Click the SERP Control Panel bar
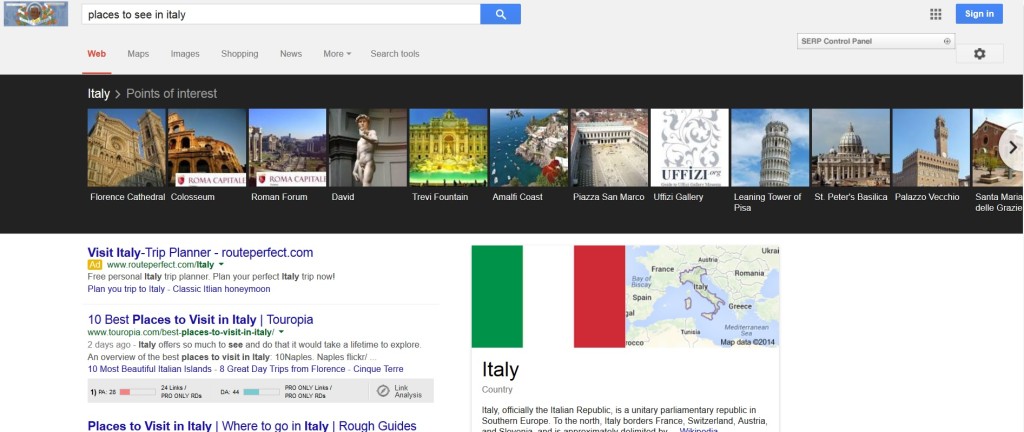Viewport: 1024px width, 432px height. click(876, 41)
